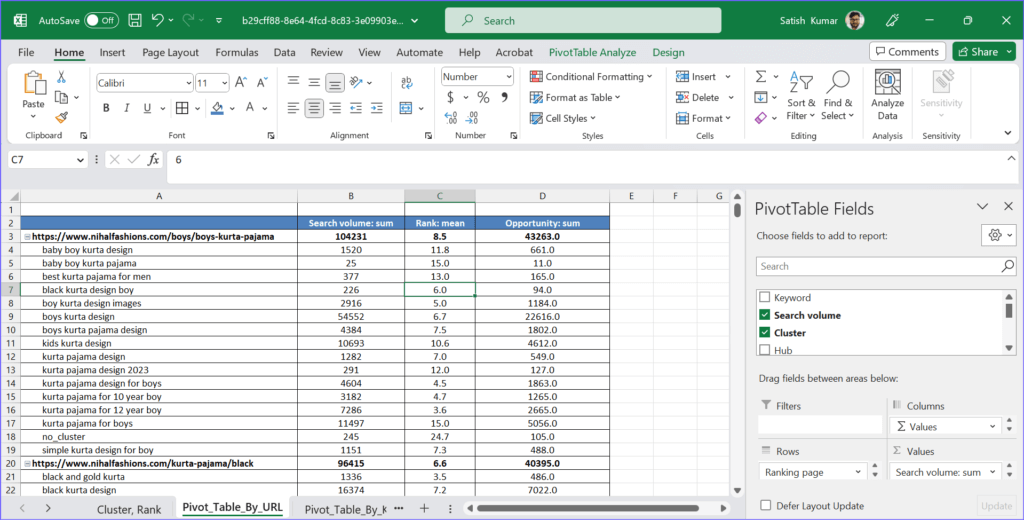Click the Paste clipboard icon
Screen dimensions: 1024x520
click(33, 83)
